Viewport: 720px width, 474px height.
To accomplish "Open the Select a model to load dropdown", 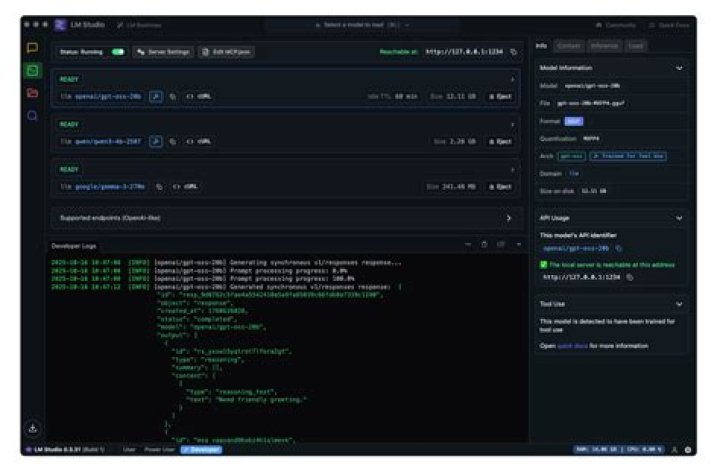I will click(x=362, y=25).
